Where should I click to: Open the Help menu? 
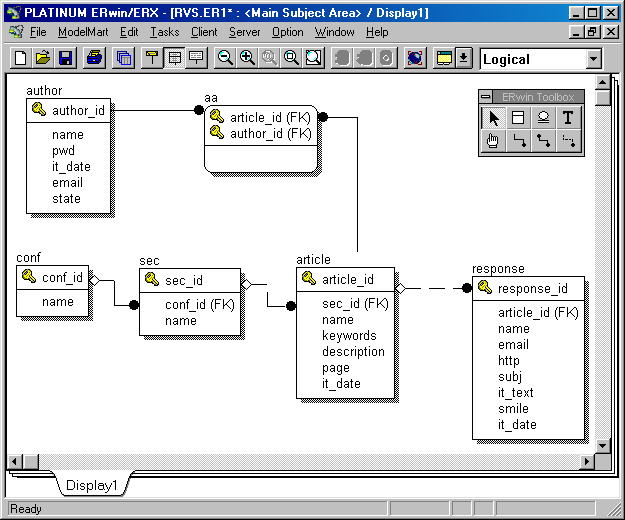[377, 32]
